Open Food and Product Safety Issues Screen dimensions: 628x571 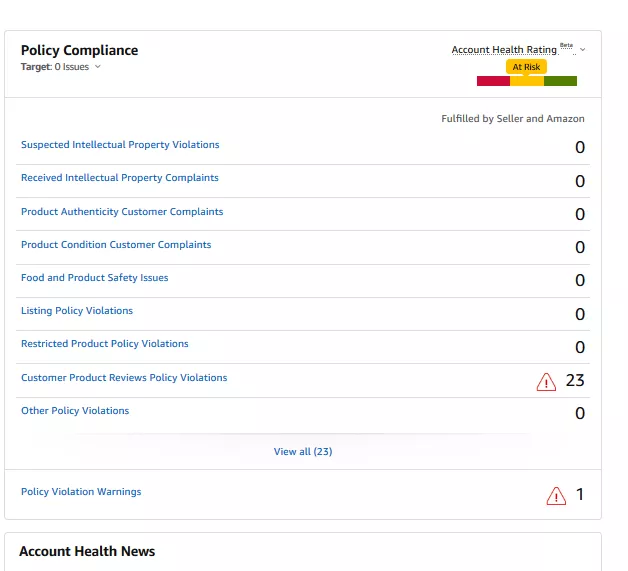(95, 277)
